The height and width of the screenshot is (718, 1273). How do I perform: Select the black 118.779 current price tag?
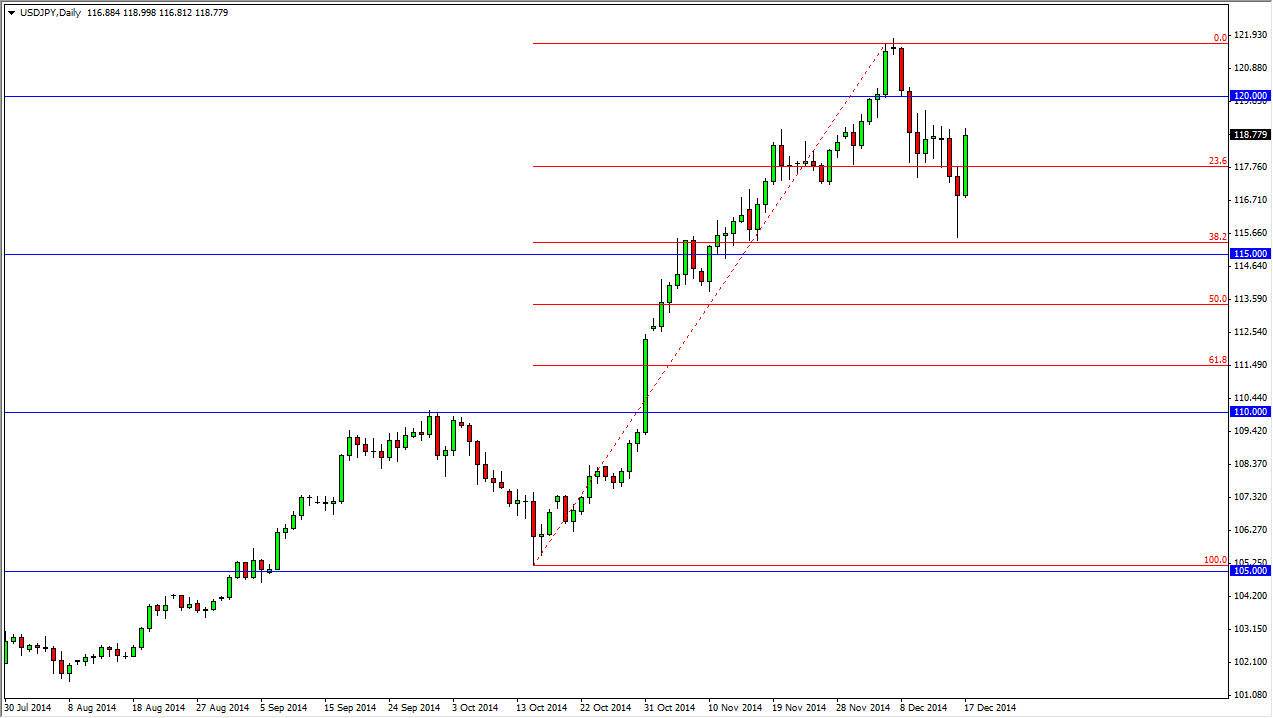pos(1248,133)
